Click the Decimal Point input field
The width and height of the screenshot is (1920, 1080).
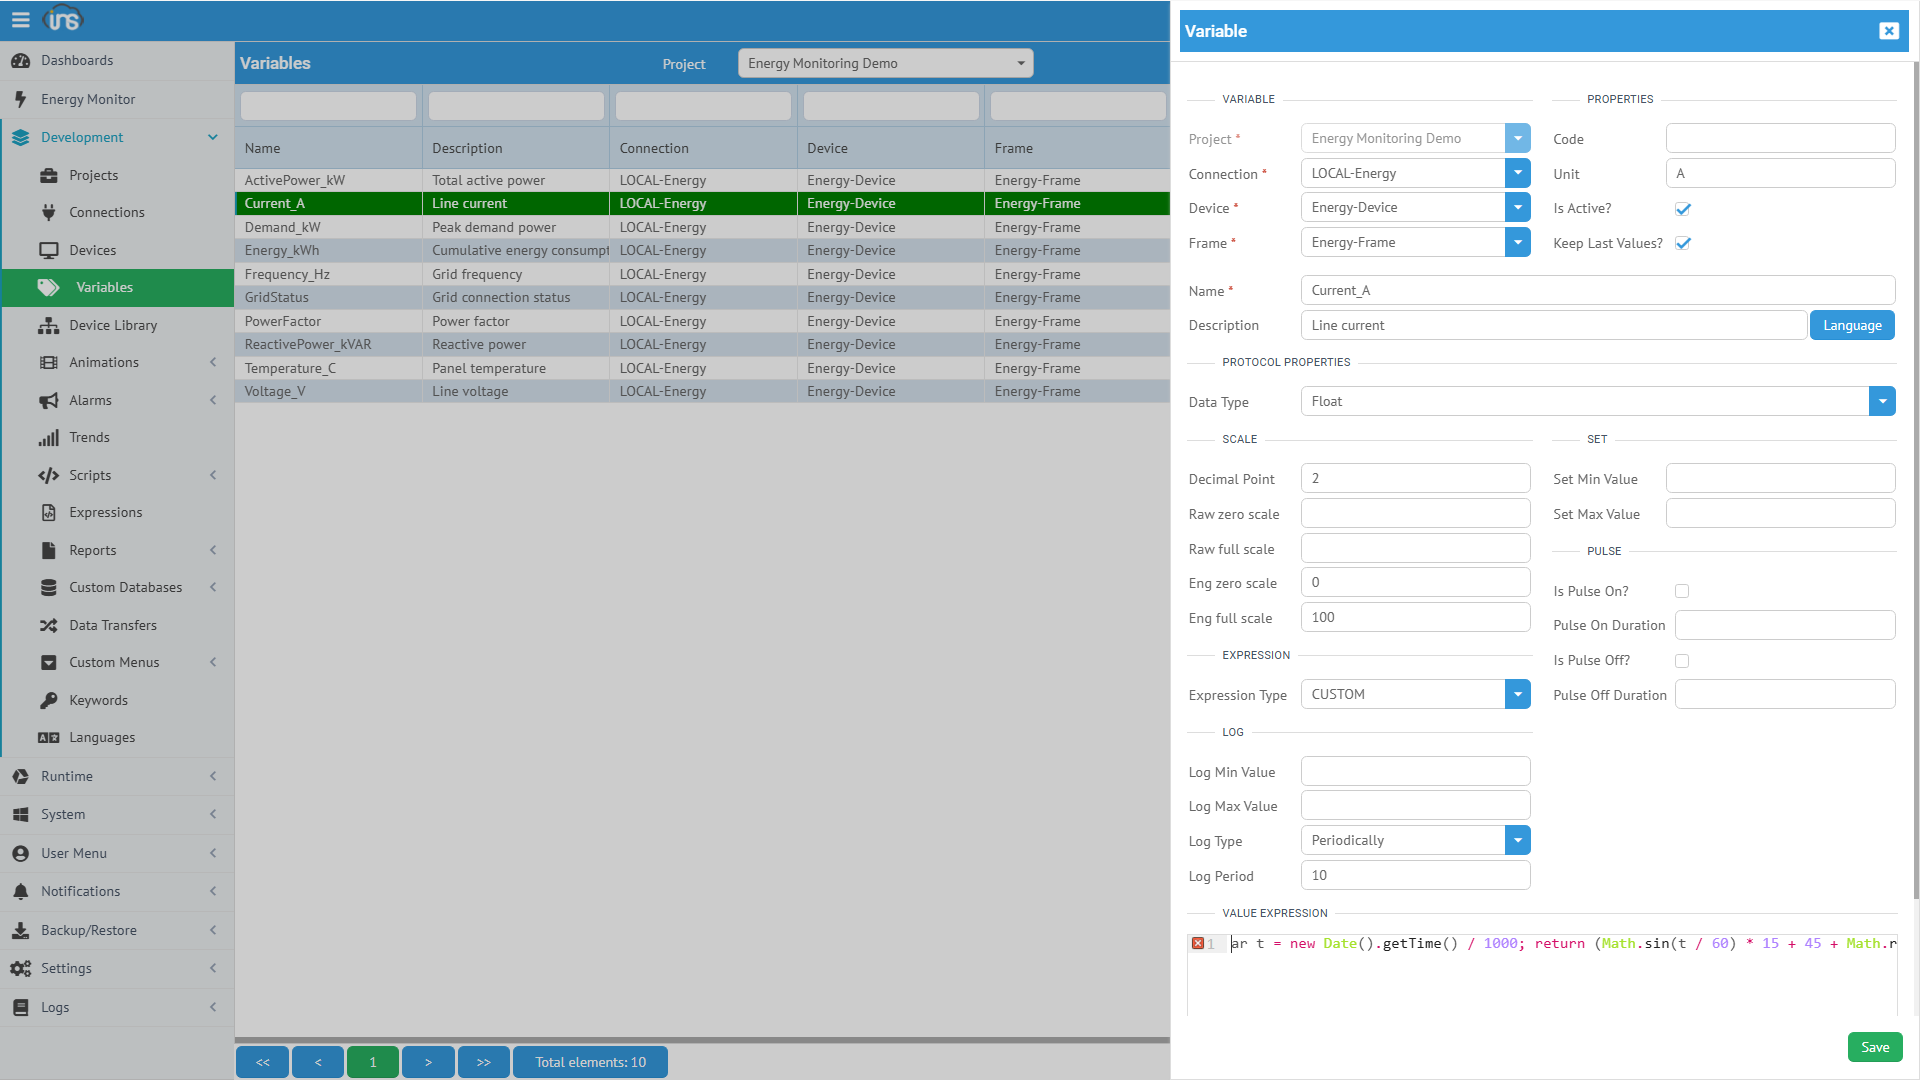(x=1414, y=478)
